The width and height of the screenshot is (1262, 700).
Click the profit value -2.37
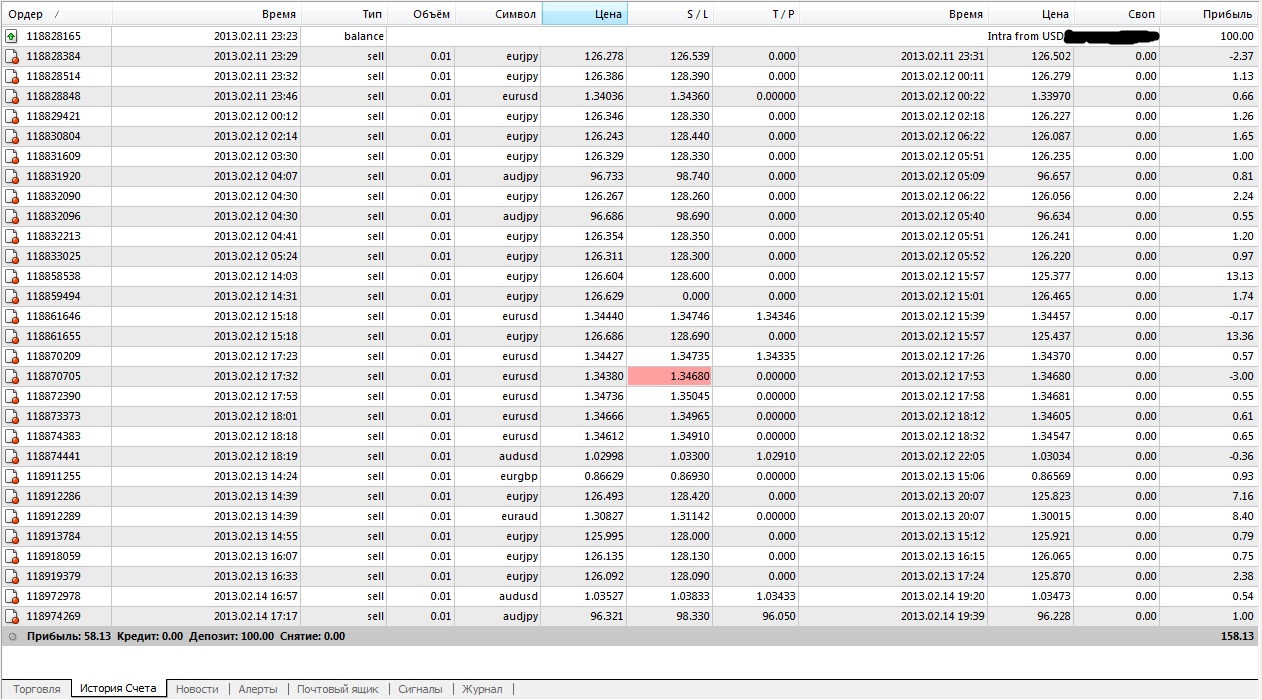(x=1241, y=56)
